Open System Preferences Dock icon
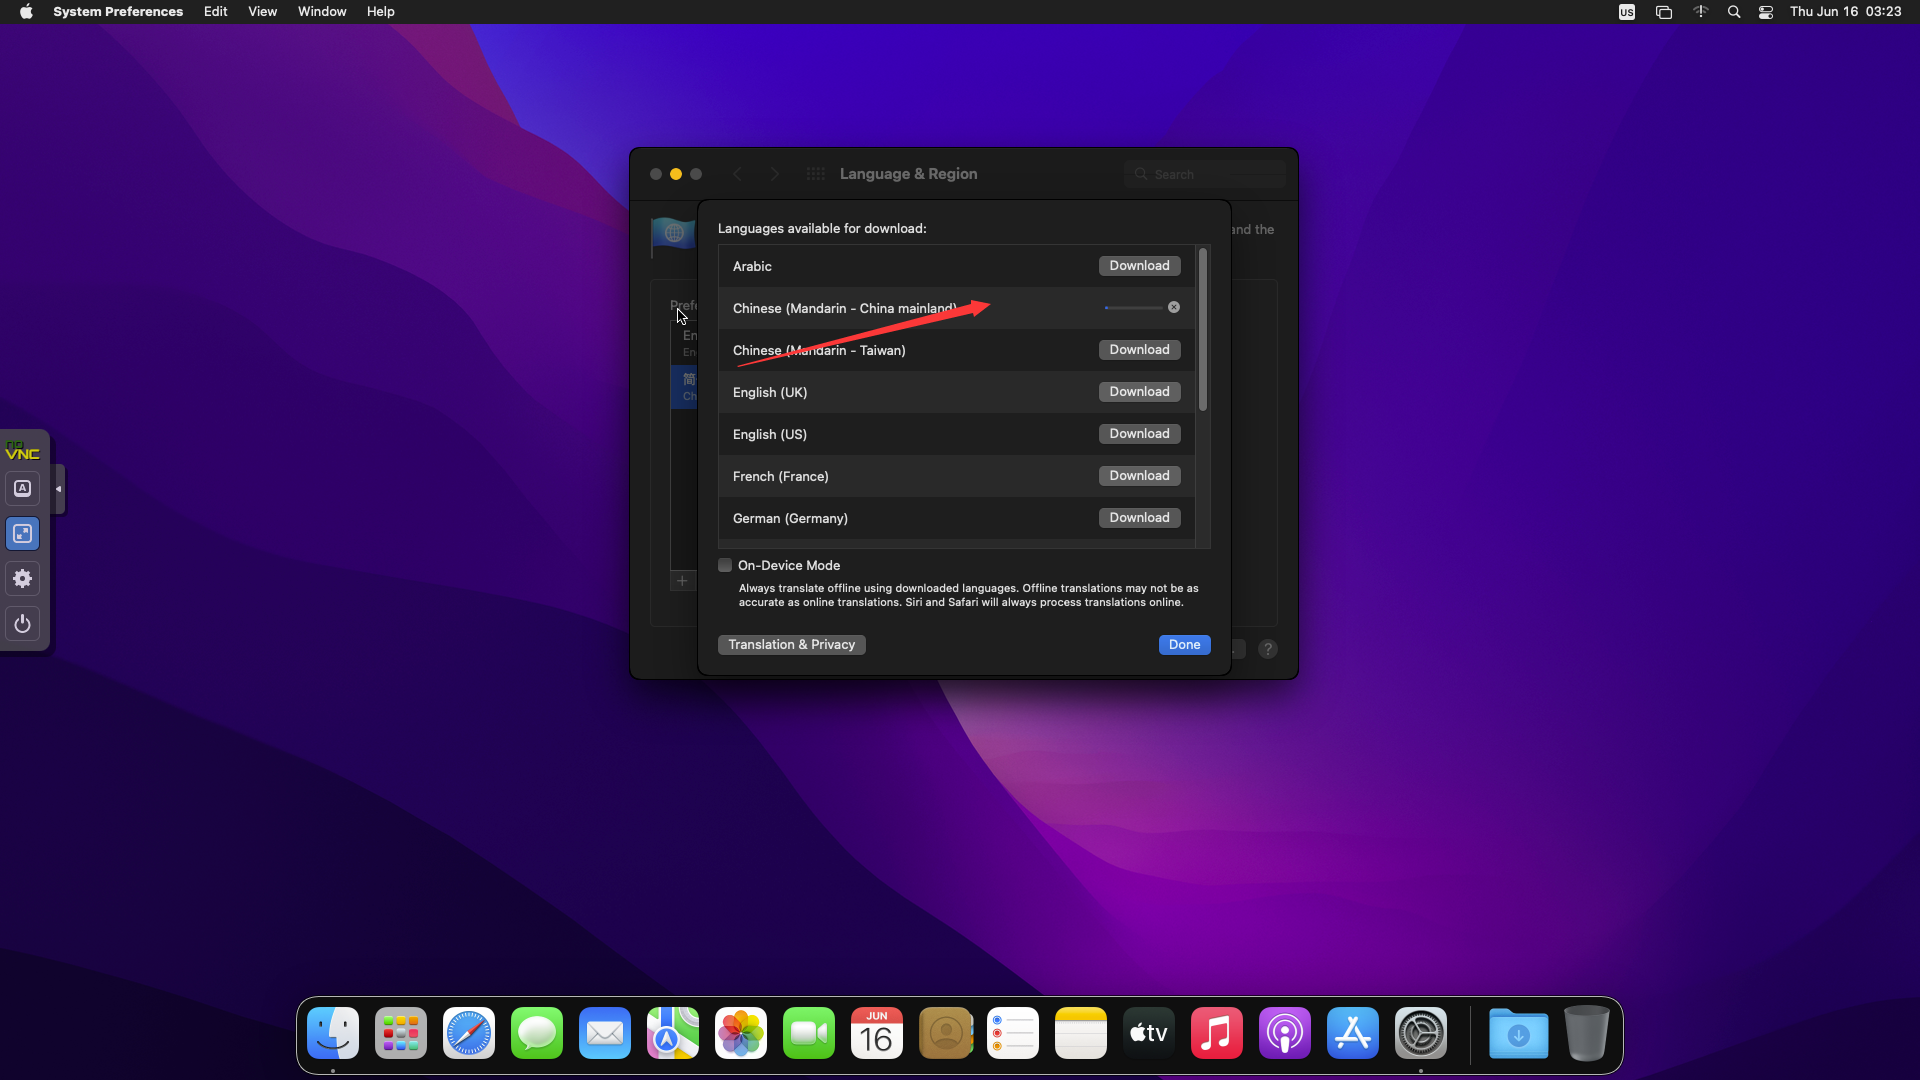Viewport: 1920px width, 1080px height. tap(1421, 1033)
